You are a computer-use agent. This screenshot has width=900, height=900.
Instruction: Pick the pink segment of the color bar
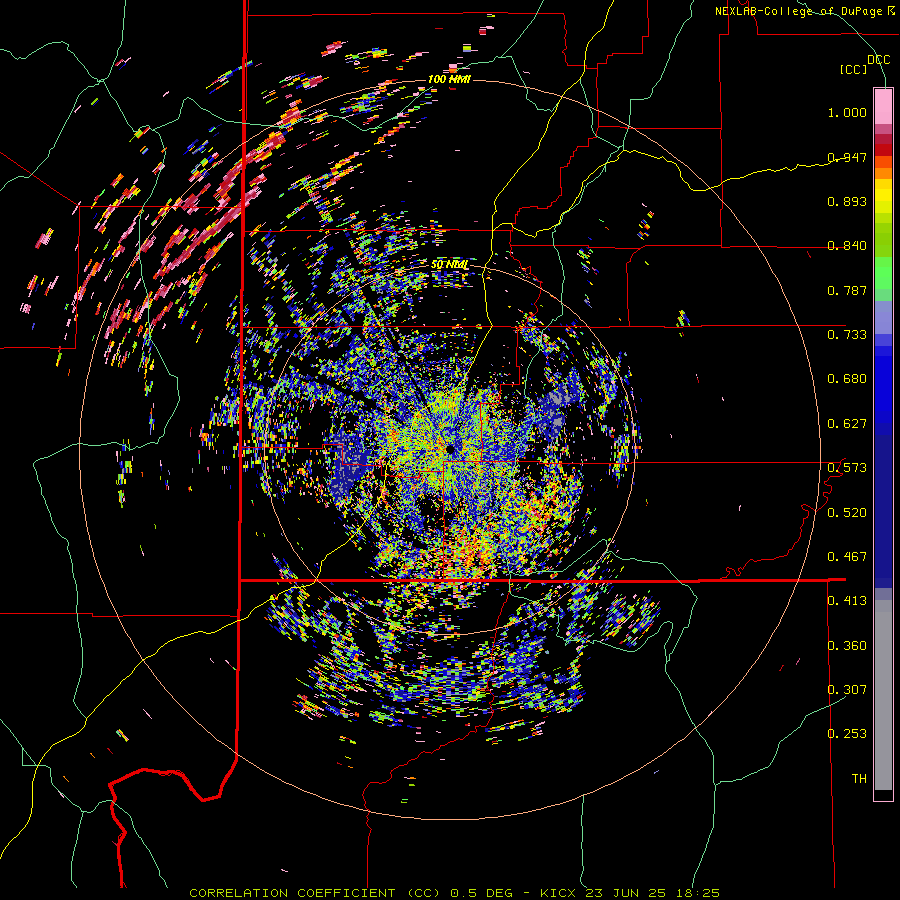pyautogui.click(x=883, y=107)
